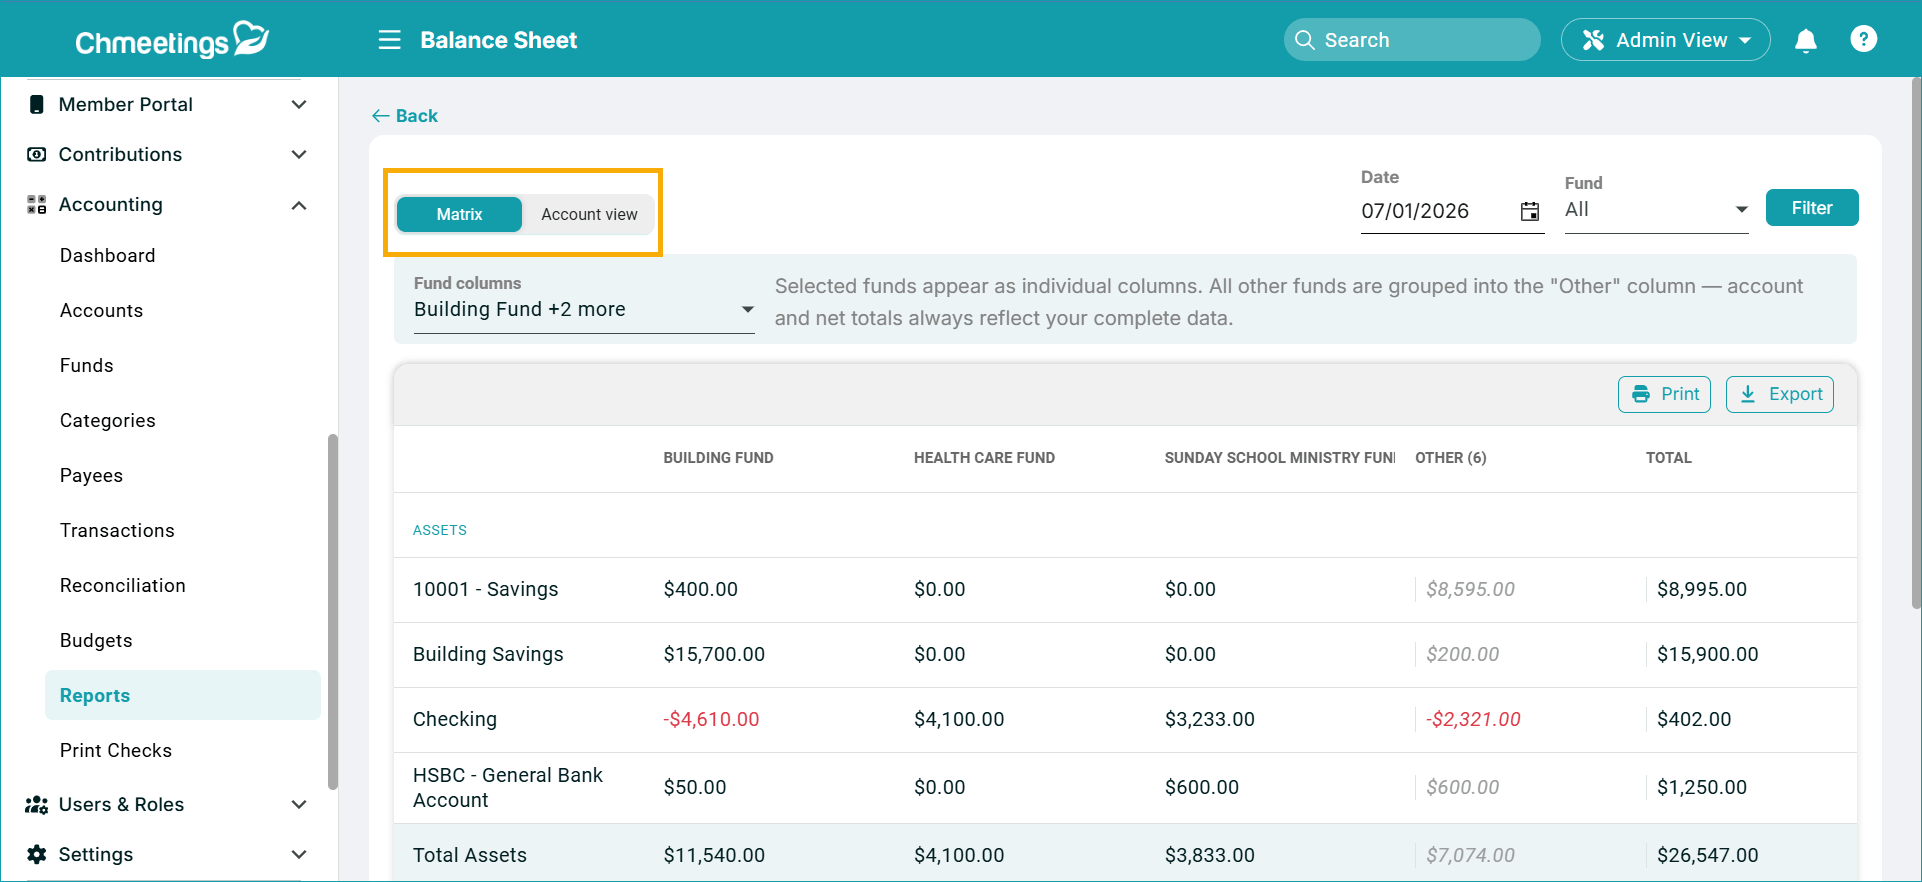Click the Filter button

click(1812, 208)
